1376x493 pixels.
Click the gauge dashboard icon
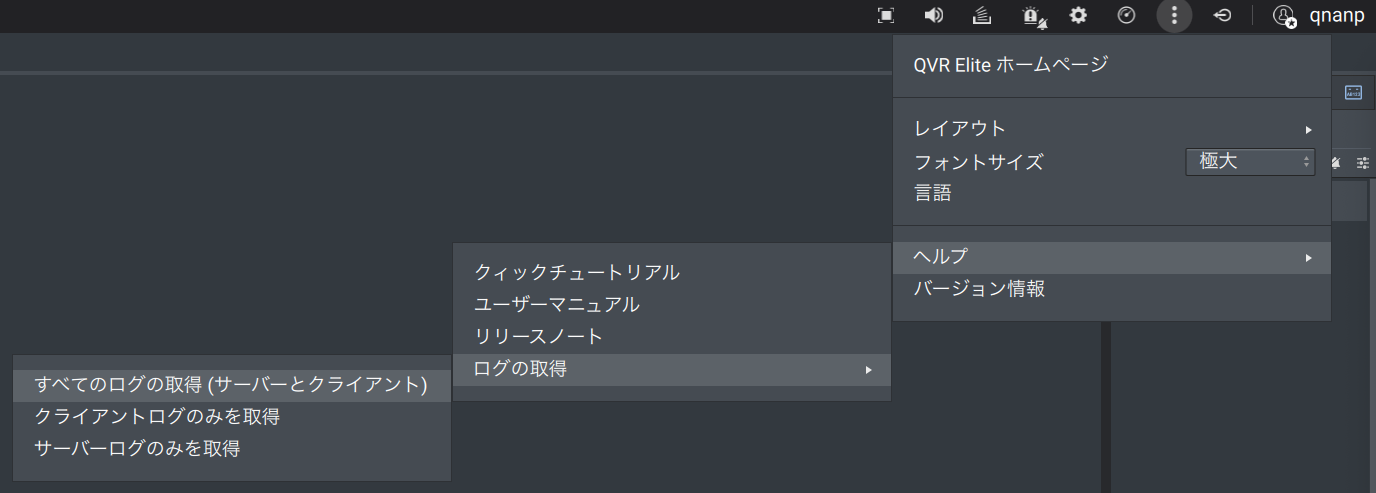[1126, 15]
